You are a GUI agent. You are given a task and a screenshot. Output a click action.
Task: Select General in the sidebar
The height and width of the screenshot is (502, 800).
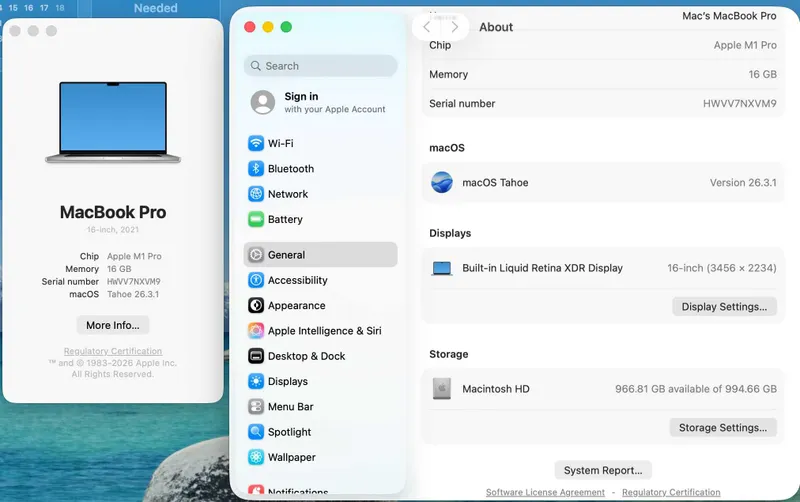pyautogui.click(x=320, y=255)
